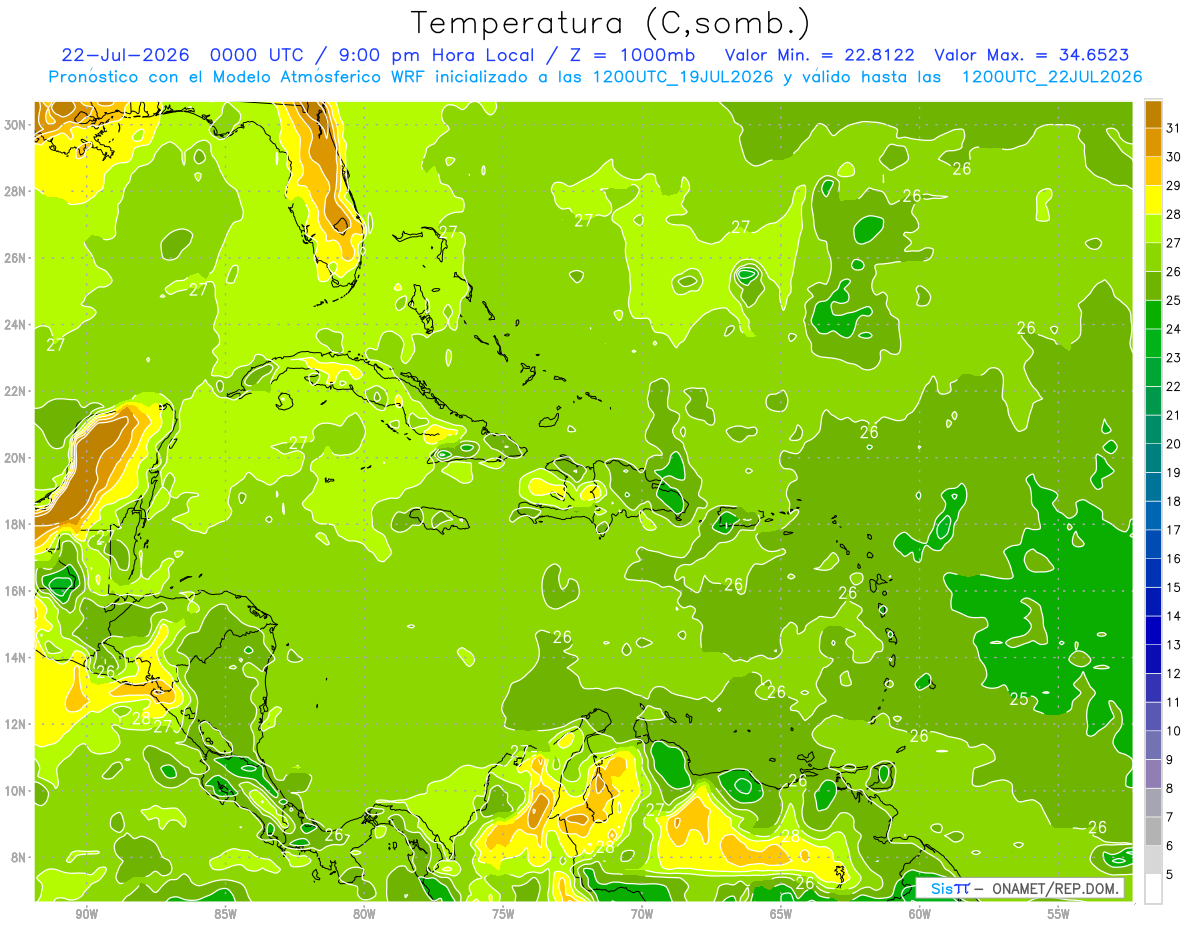Click the 'Temperatura (C,somb.)' title
The width and height of the screenshot is (1200, 927).
coord(611,23)
